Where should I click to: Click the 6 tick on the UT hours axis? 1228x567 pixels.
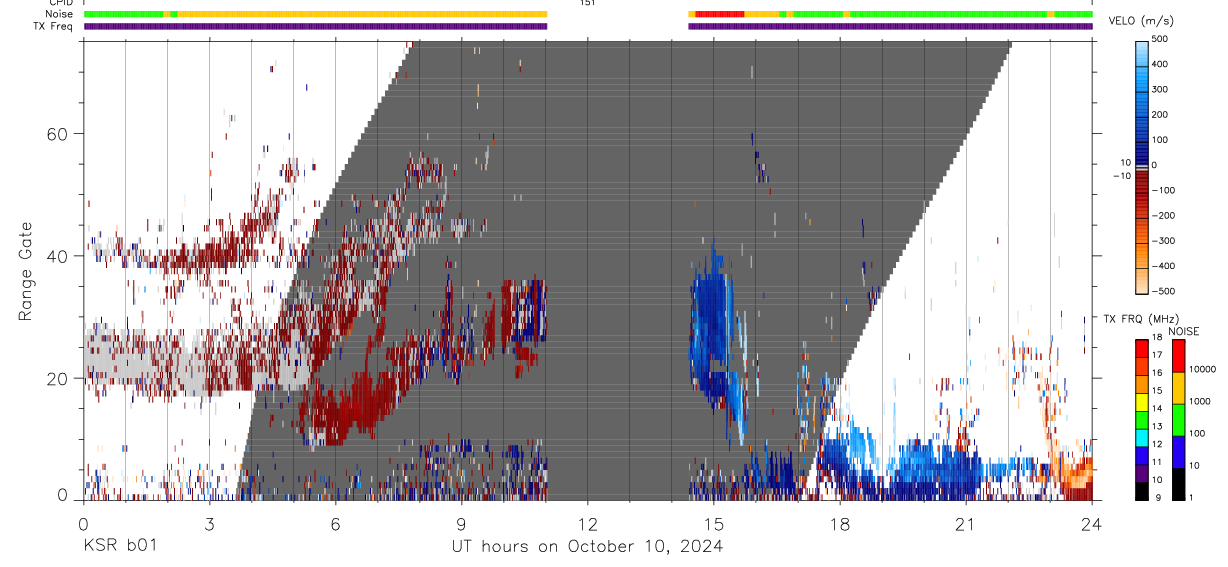[x=335, y=523]
